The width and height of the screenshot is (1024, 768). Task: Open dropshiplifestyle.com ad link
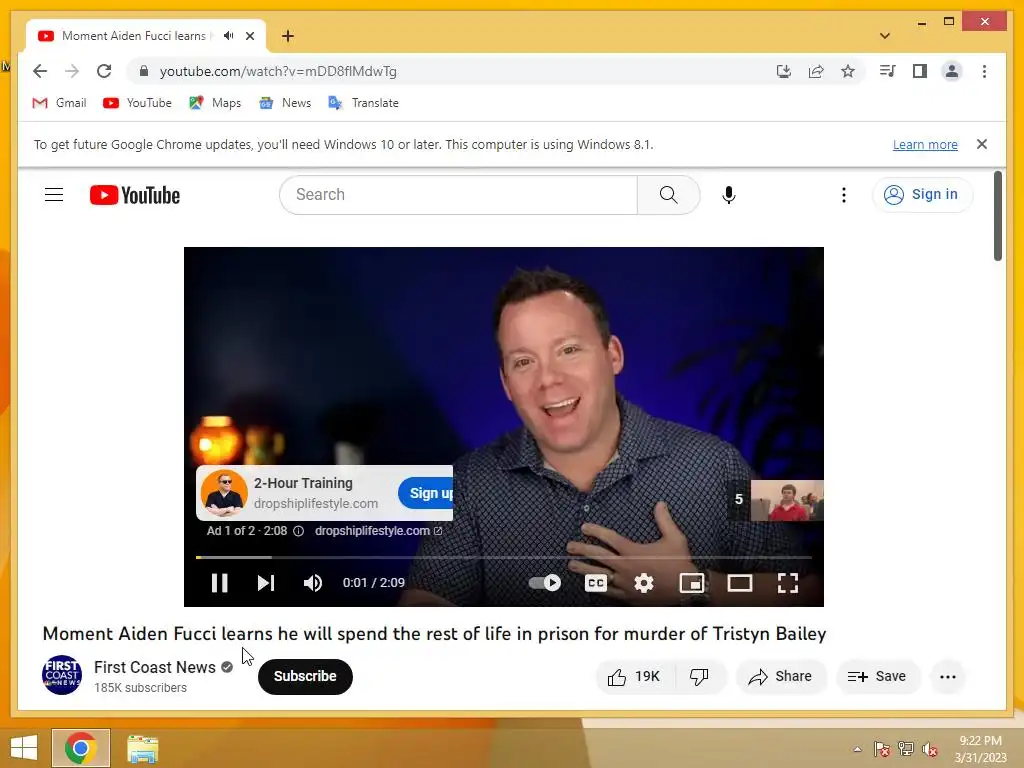pos(378,531)
